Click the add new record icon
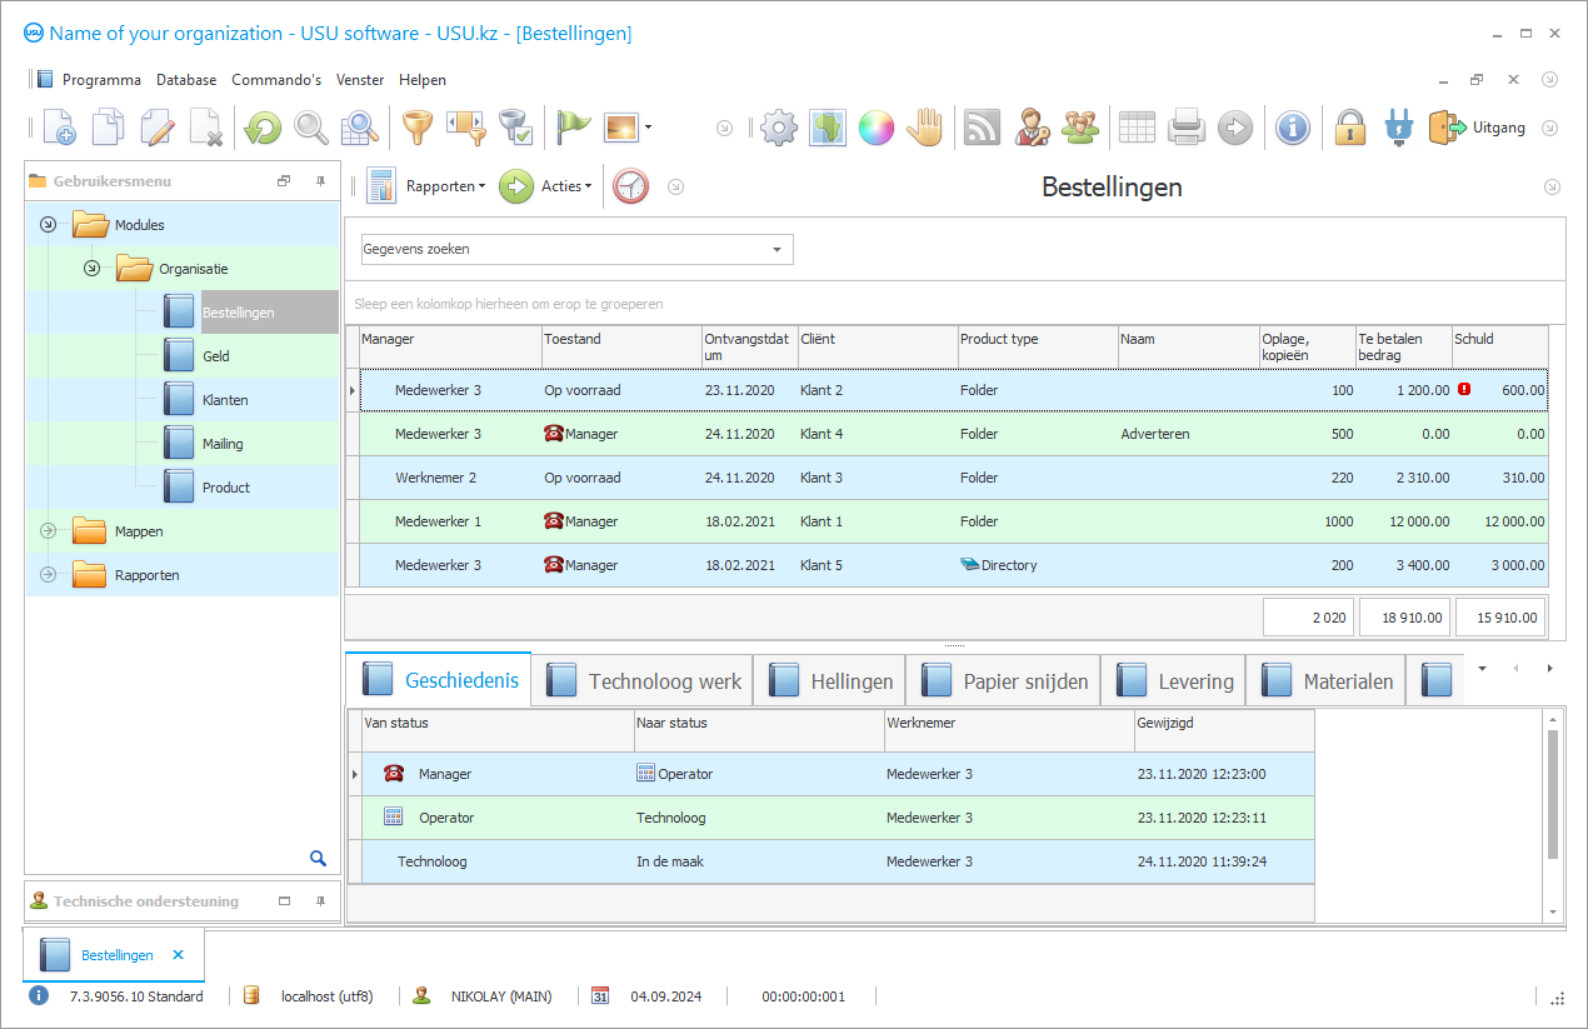The width and height of the screenshot is (1588, 1029). click(59, 128)
